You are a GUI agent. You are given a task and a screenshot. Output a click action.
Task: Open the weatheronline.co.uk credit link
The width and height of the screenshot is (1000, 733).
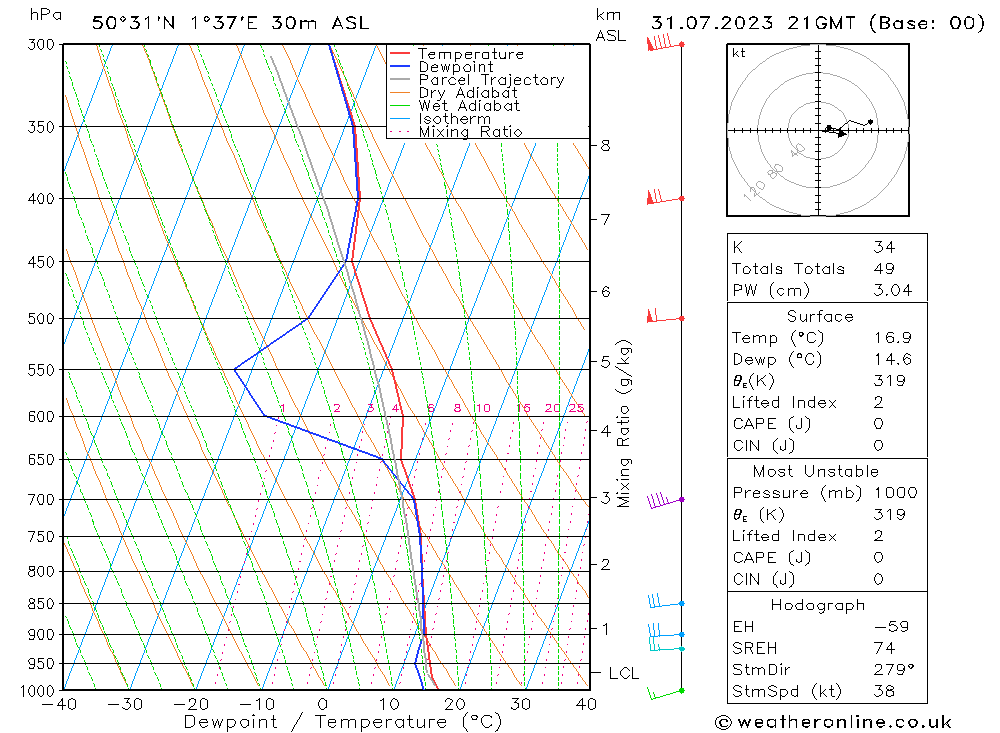click(x=834, y=722)
